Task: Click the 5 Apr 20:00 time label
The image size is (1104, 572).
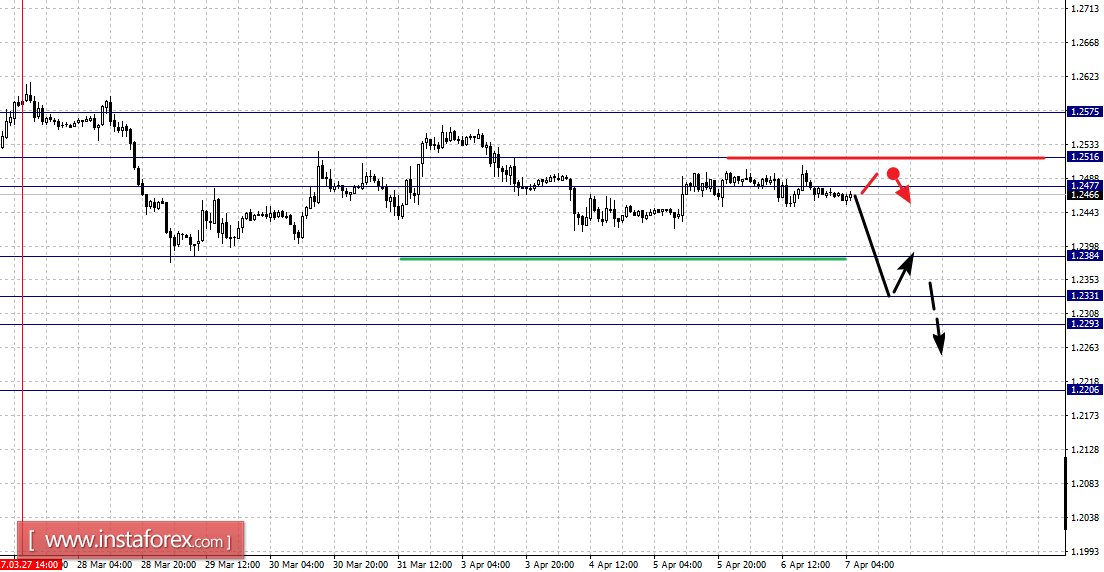Action: click(x=742, y=565)
